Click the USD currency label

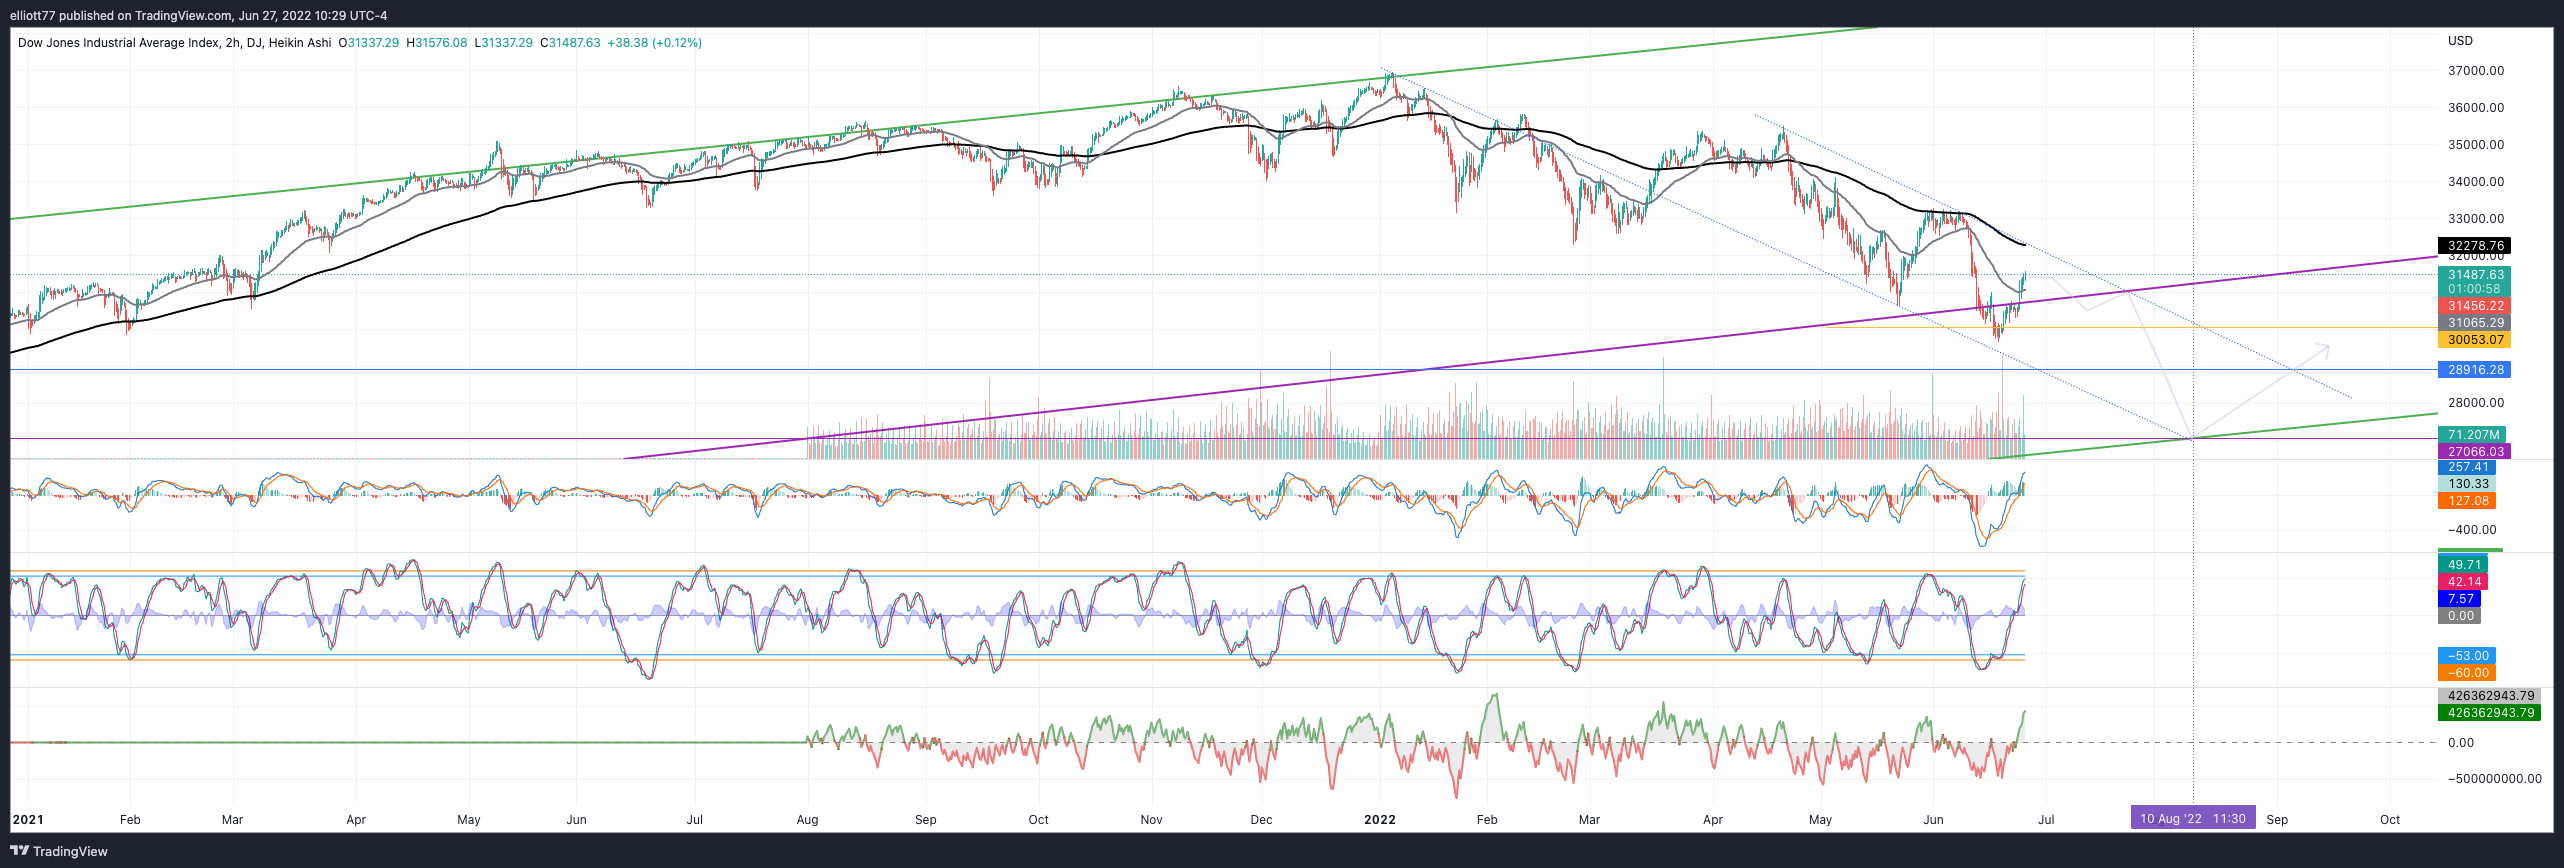pyautogui.click(x=2460, y=41)
